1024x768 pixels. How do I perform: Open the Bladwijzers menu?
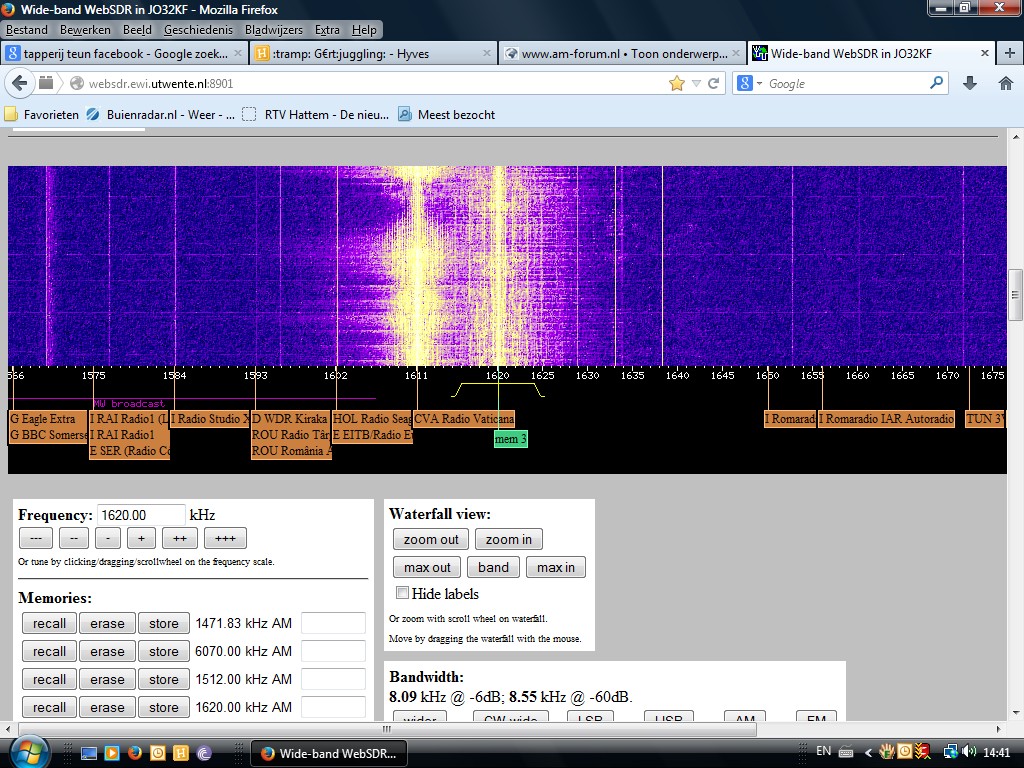(x=273, y=30)
